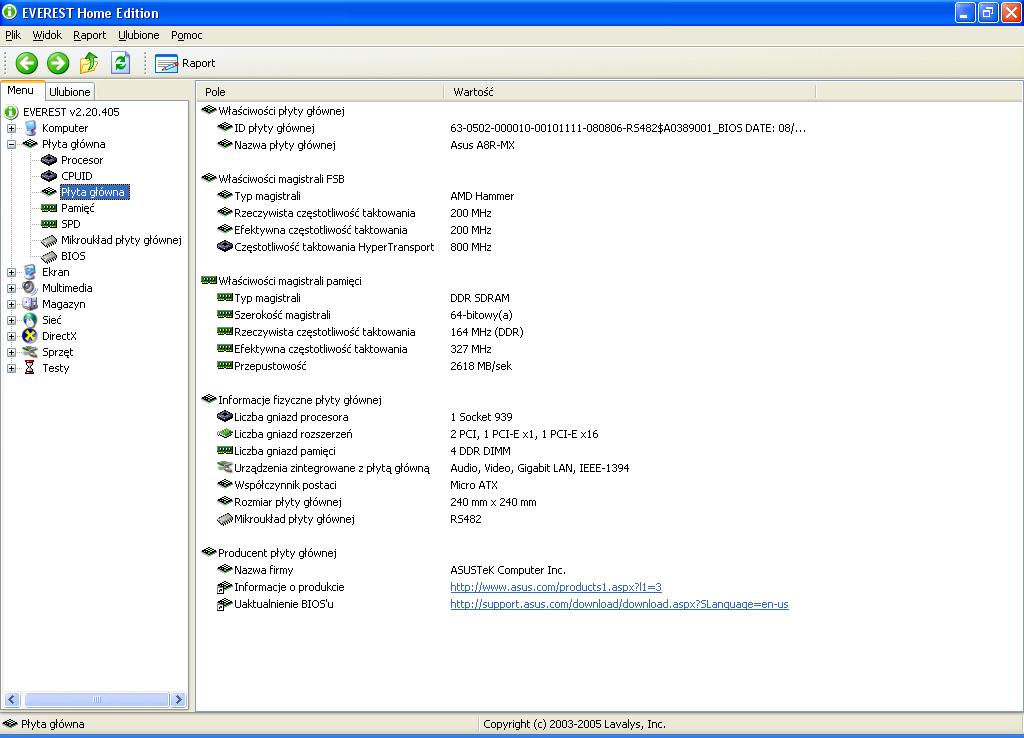Open the Ulubione menu in menu bar
1024x738 pixels.
click(138, 35)
